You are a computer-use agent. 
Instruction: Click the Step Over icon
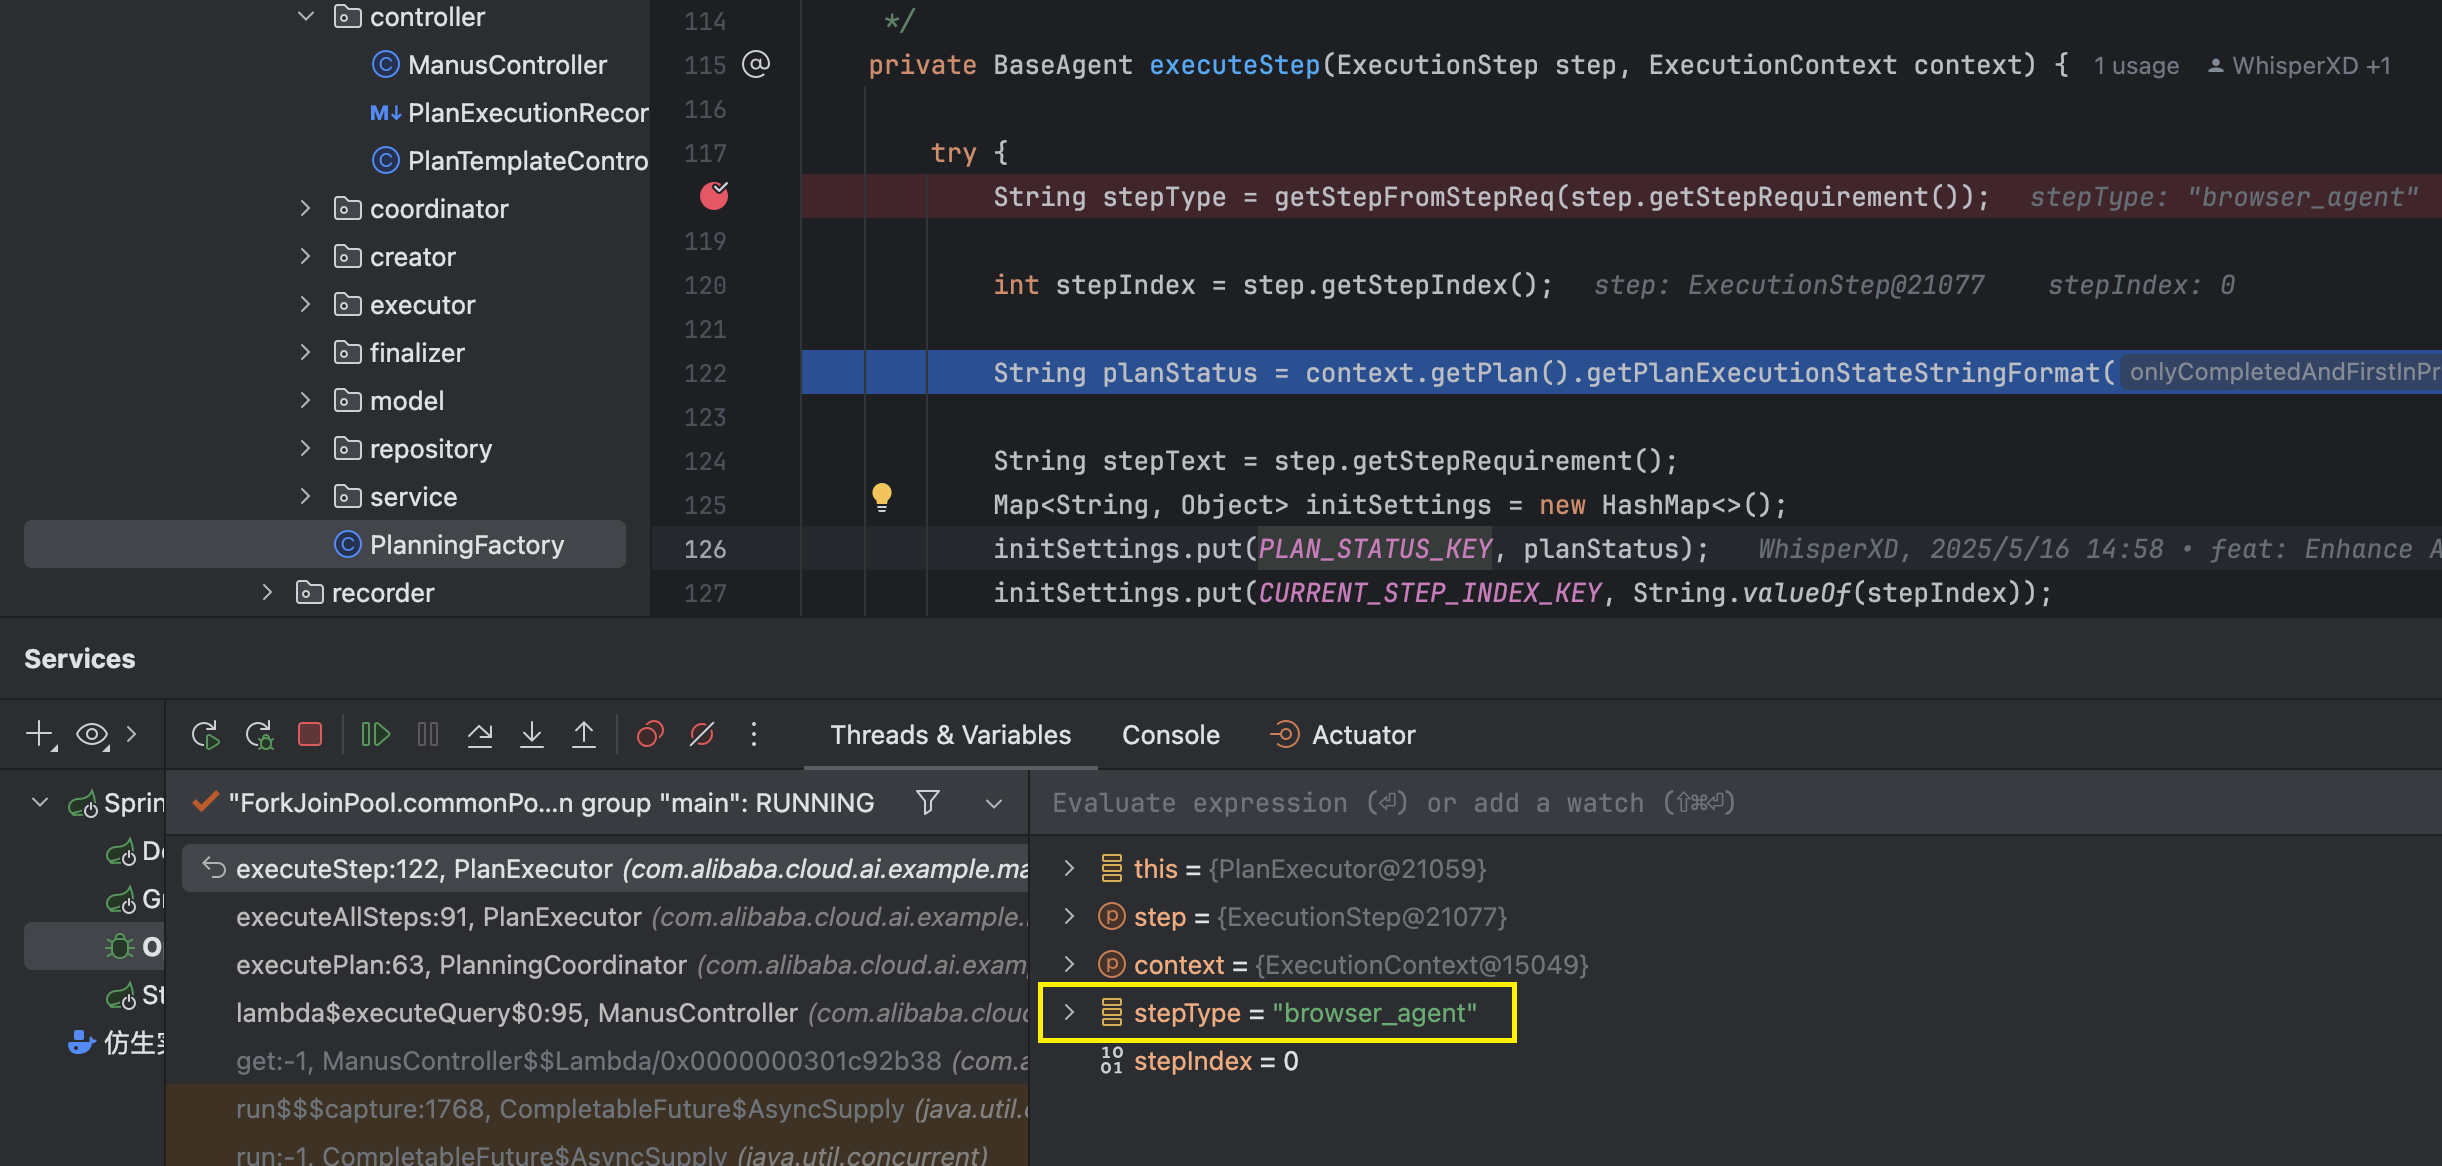(480, 735)
